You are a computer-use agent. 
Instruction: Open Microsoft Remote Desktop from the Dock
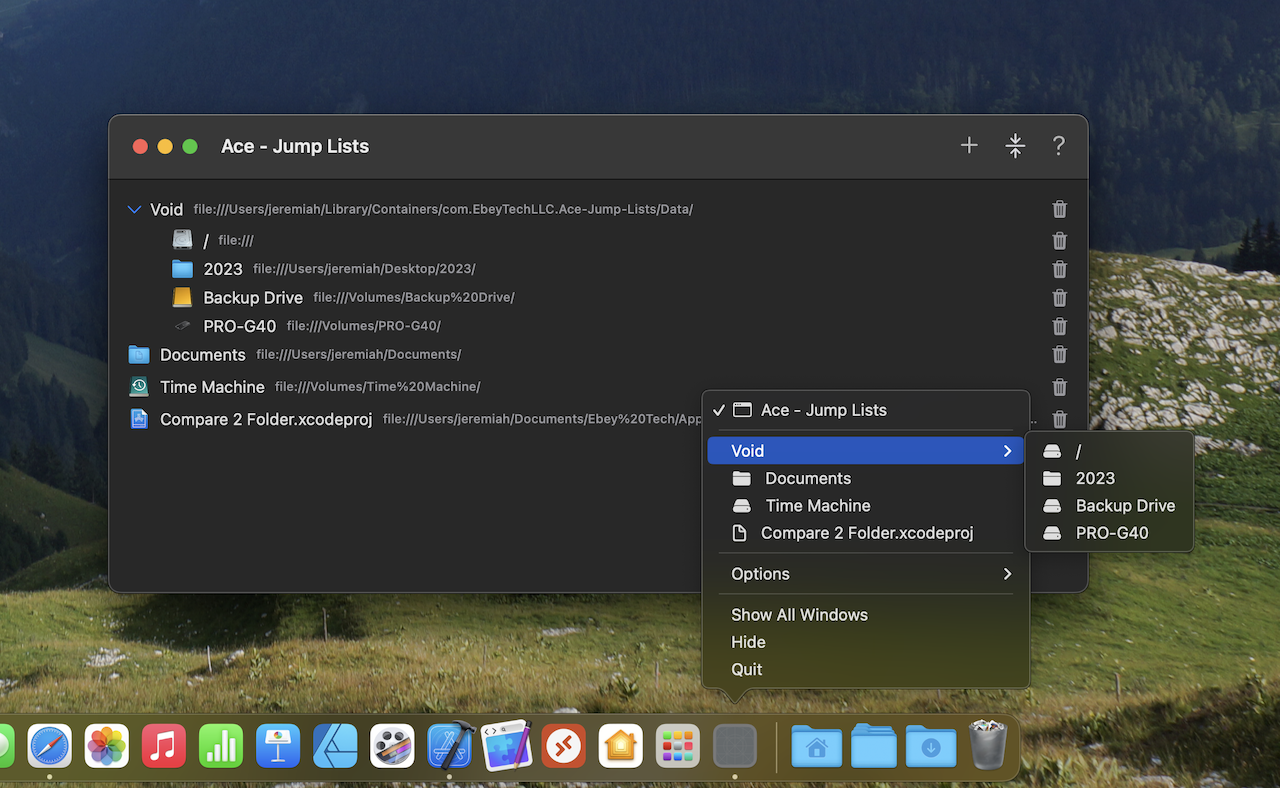(x=563, y=746)
